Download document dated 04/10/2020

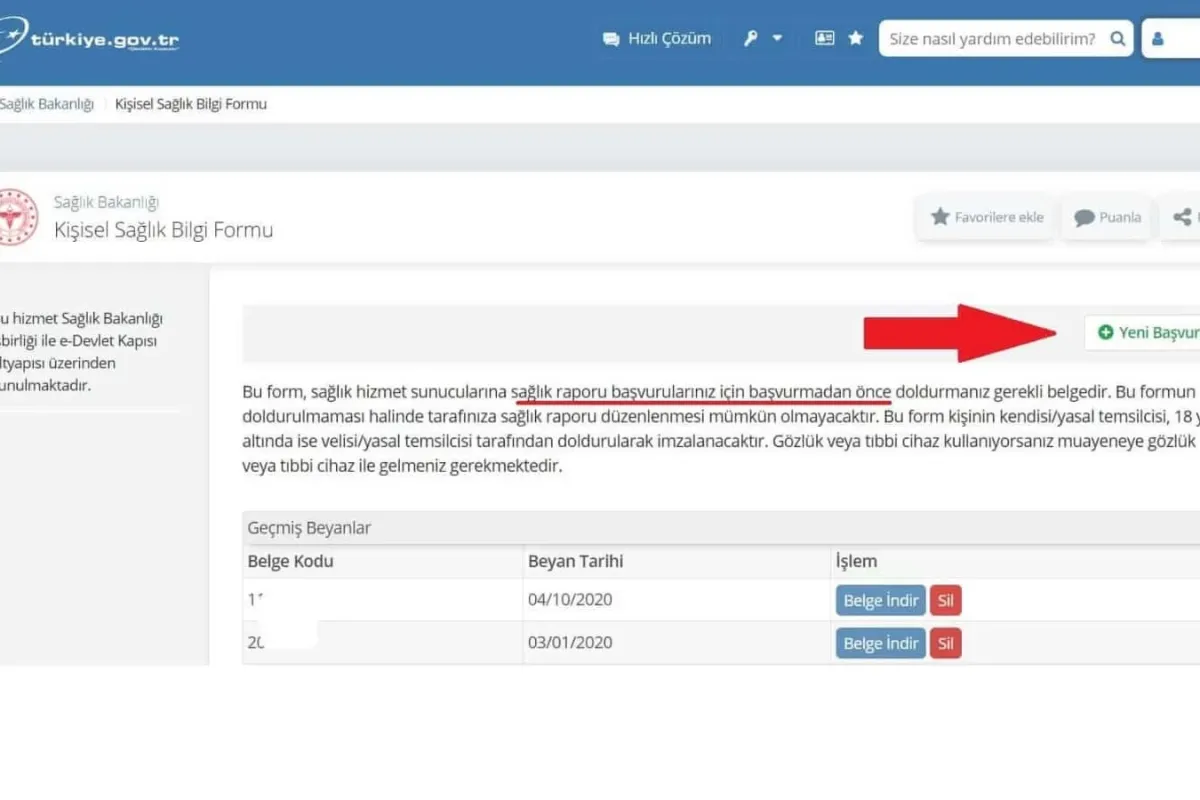880,600
